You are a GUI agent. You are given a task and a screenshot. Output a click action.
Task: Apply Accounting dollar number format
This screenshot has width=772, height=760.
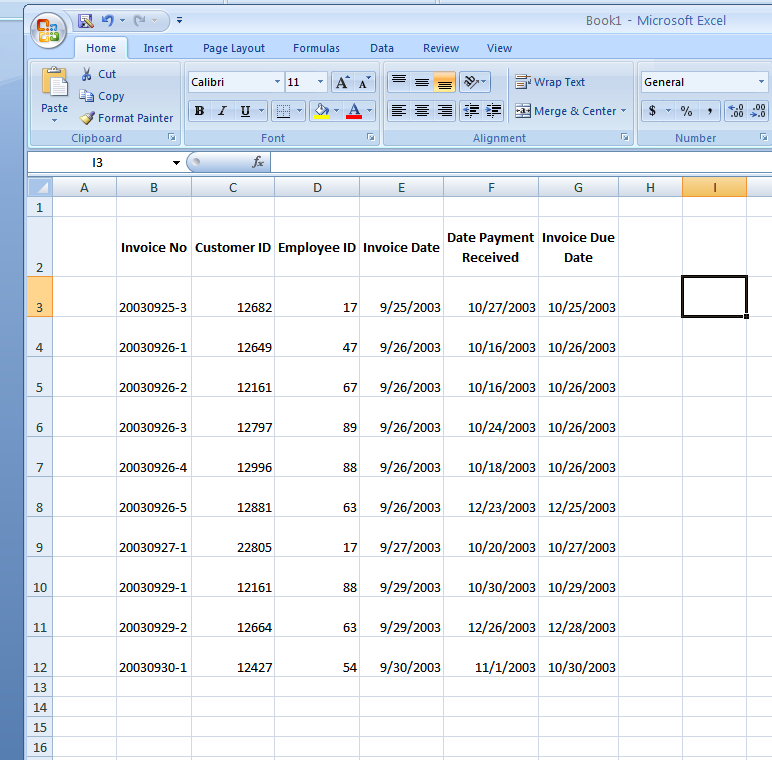tap(652, 111)
